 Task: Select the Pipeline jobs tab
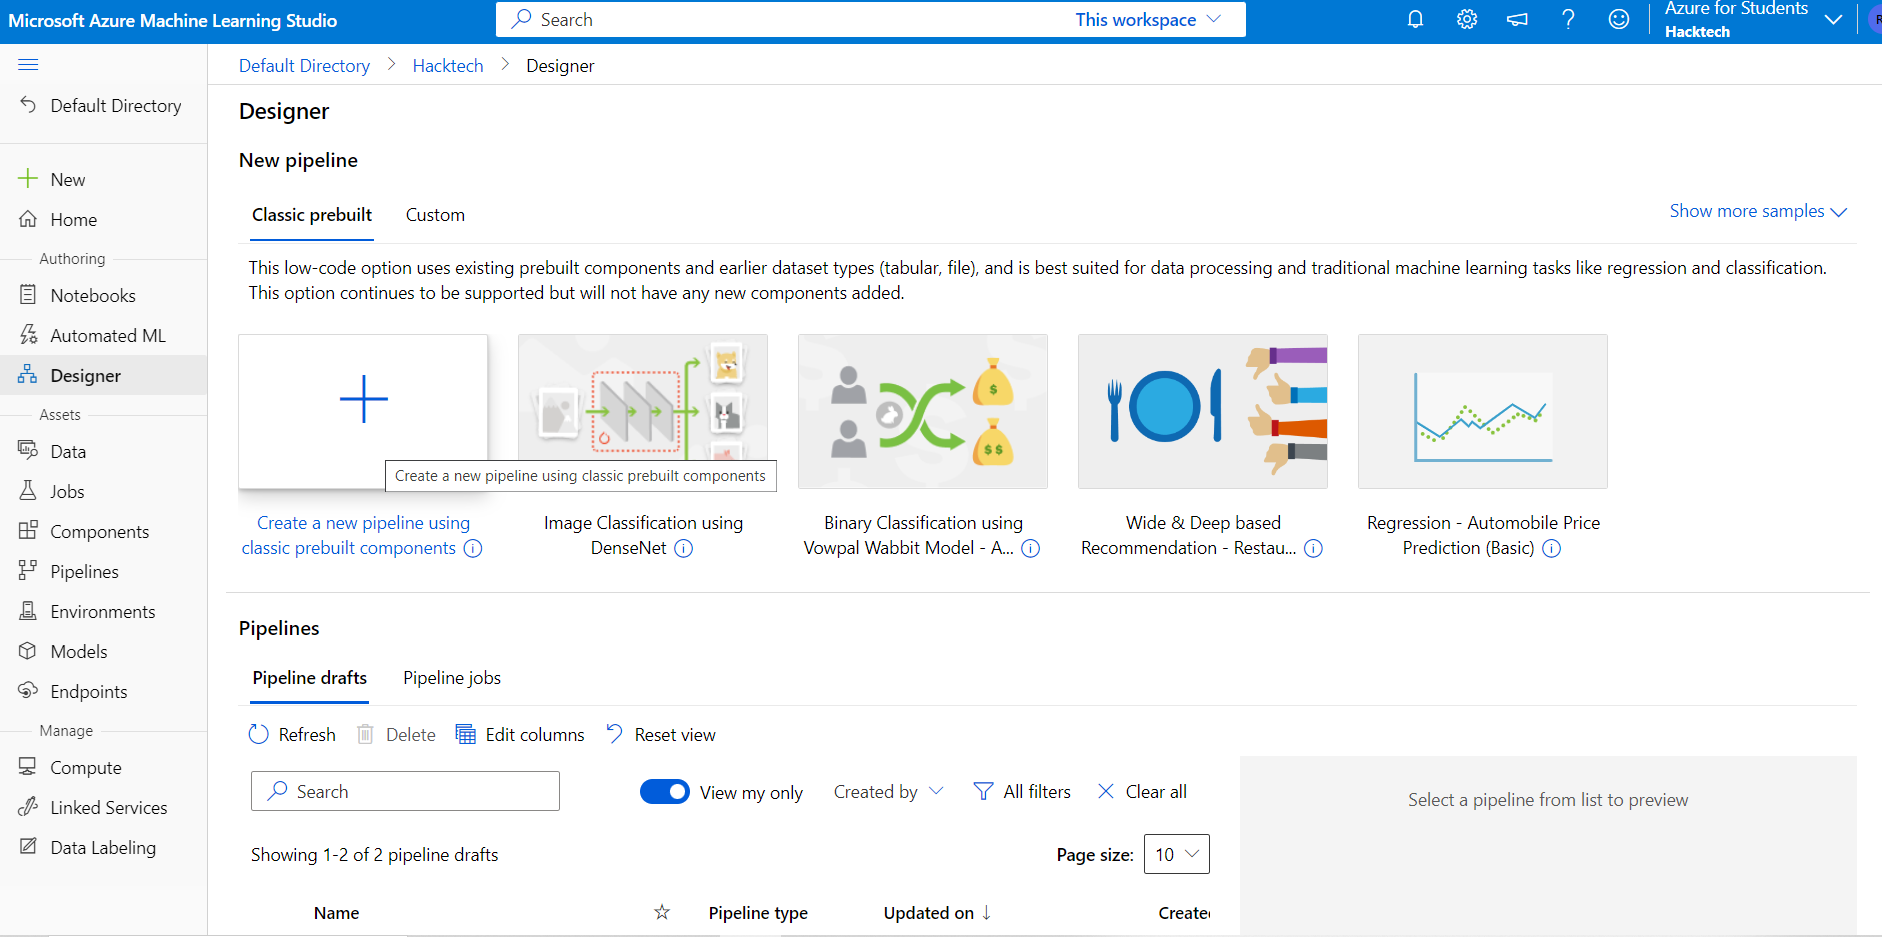(452, 678)
